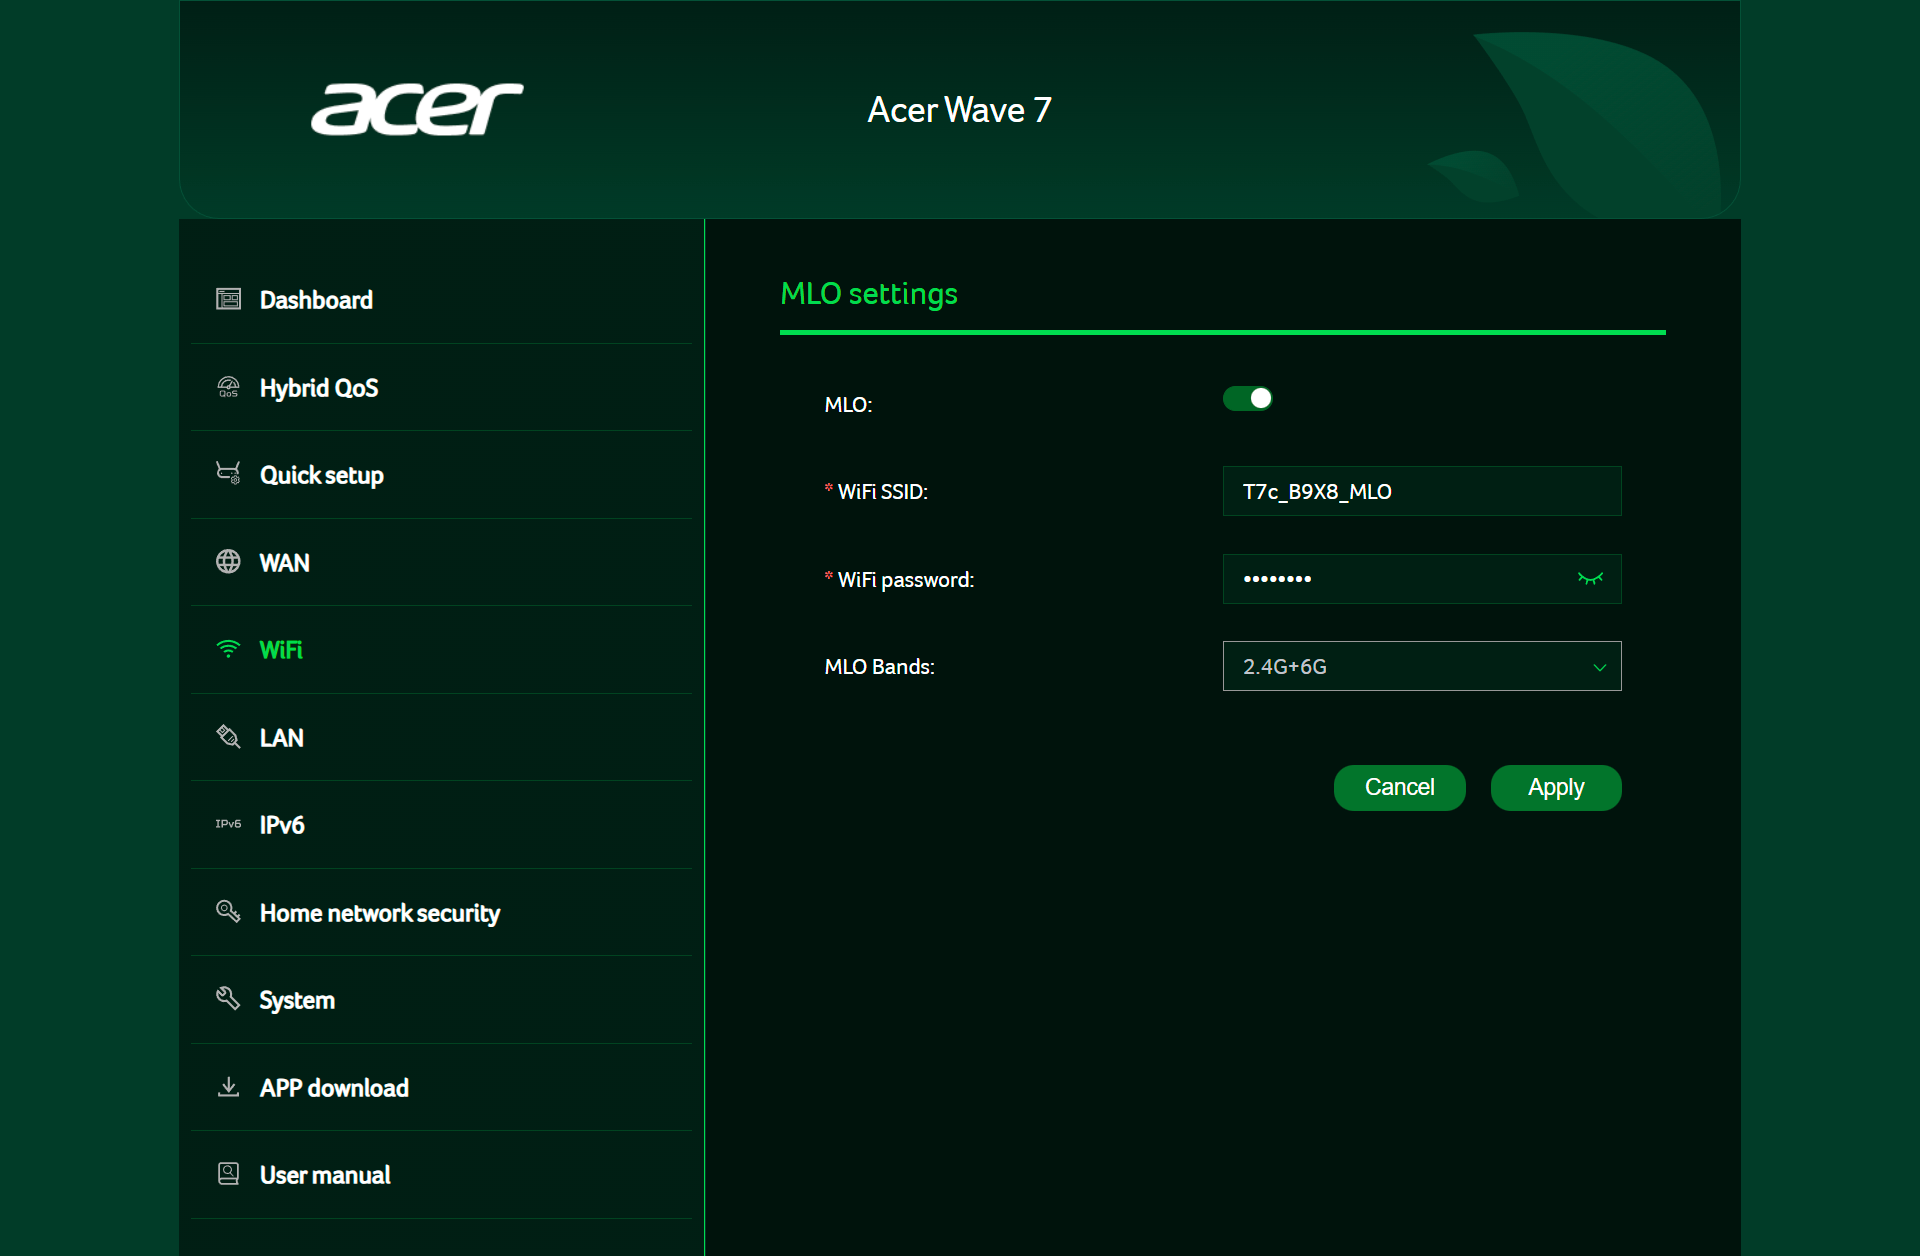Click the WiFi SSID input field
Screen dimensions: 1920x1256
point(1422,491)
